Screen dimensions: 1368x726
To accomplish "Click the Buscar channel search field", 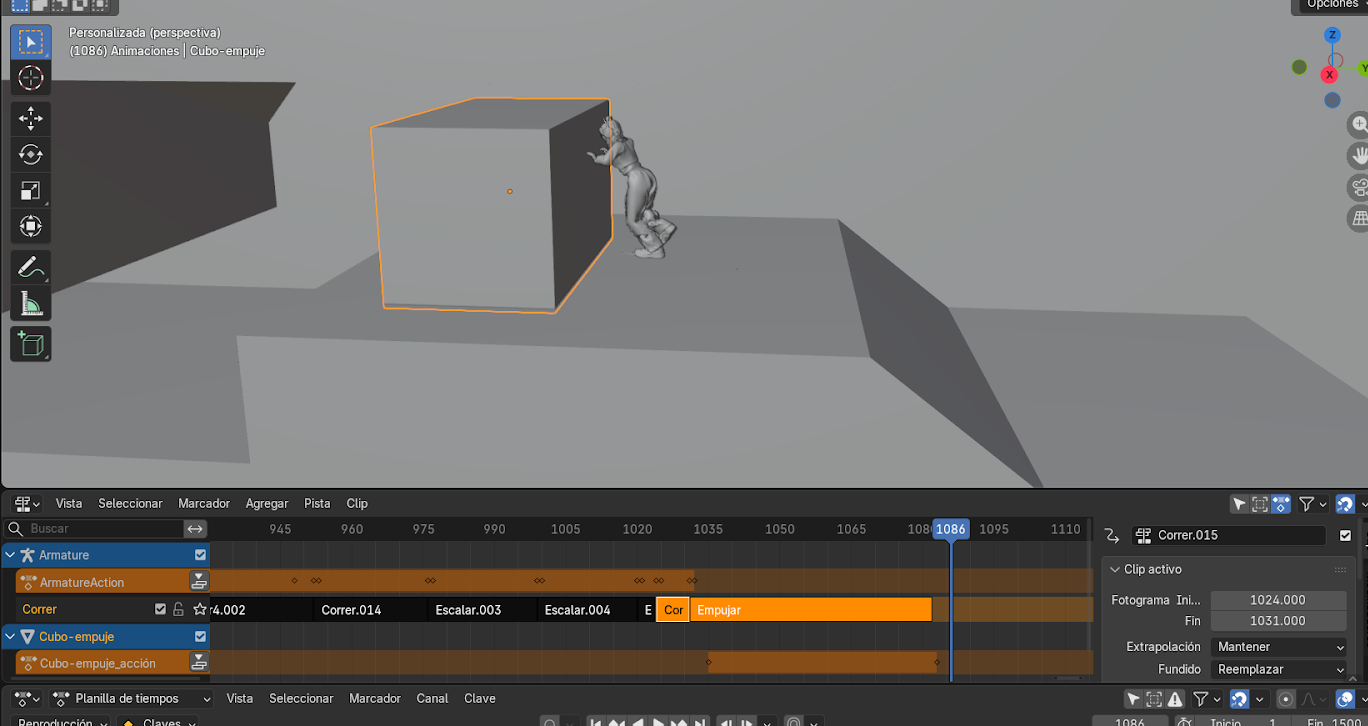I will 100,528.
